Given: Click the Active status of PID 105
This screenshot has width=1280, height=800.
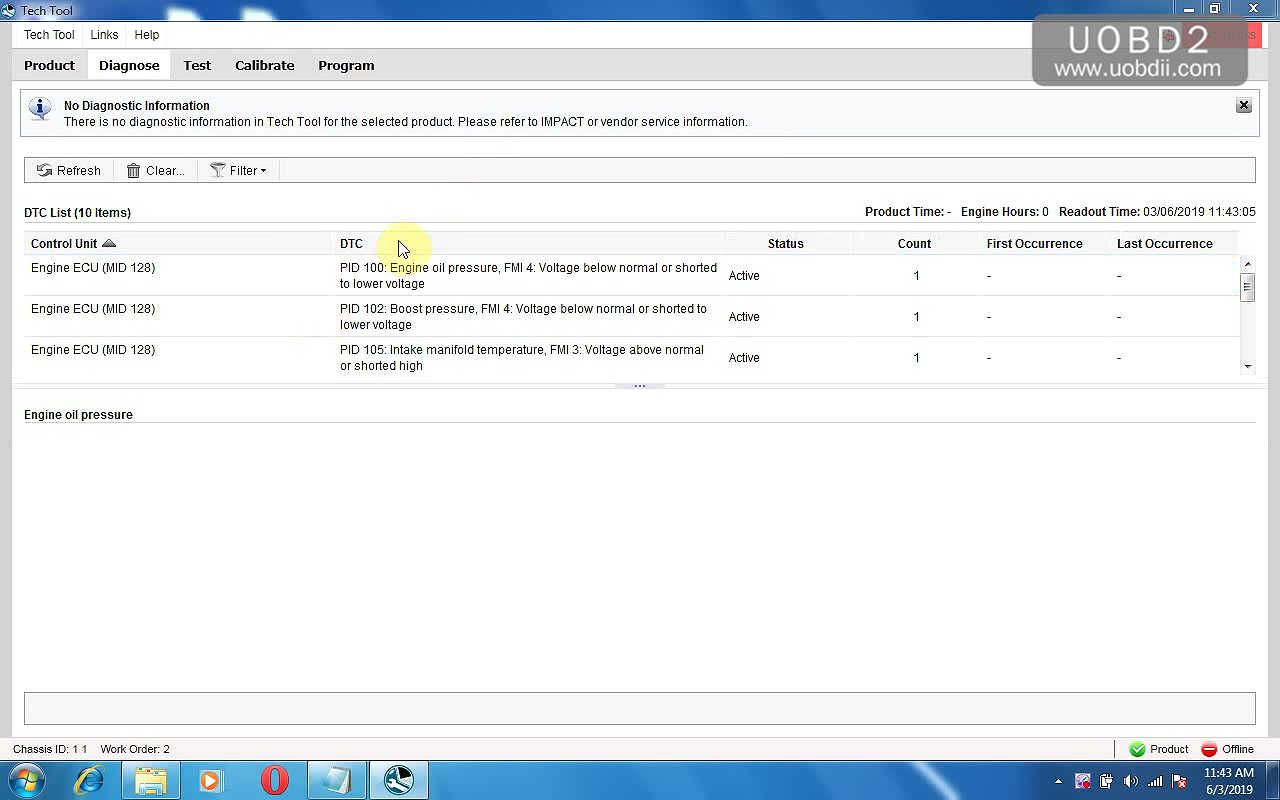Looking at the screenshot, I should pyautogui.click(x=744, y=357).
